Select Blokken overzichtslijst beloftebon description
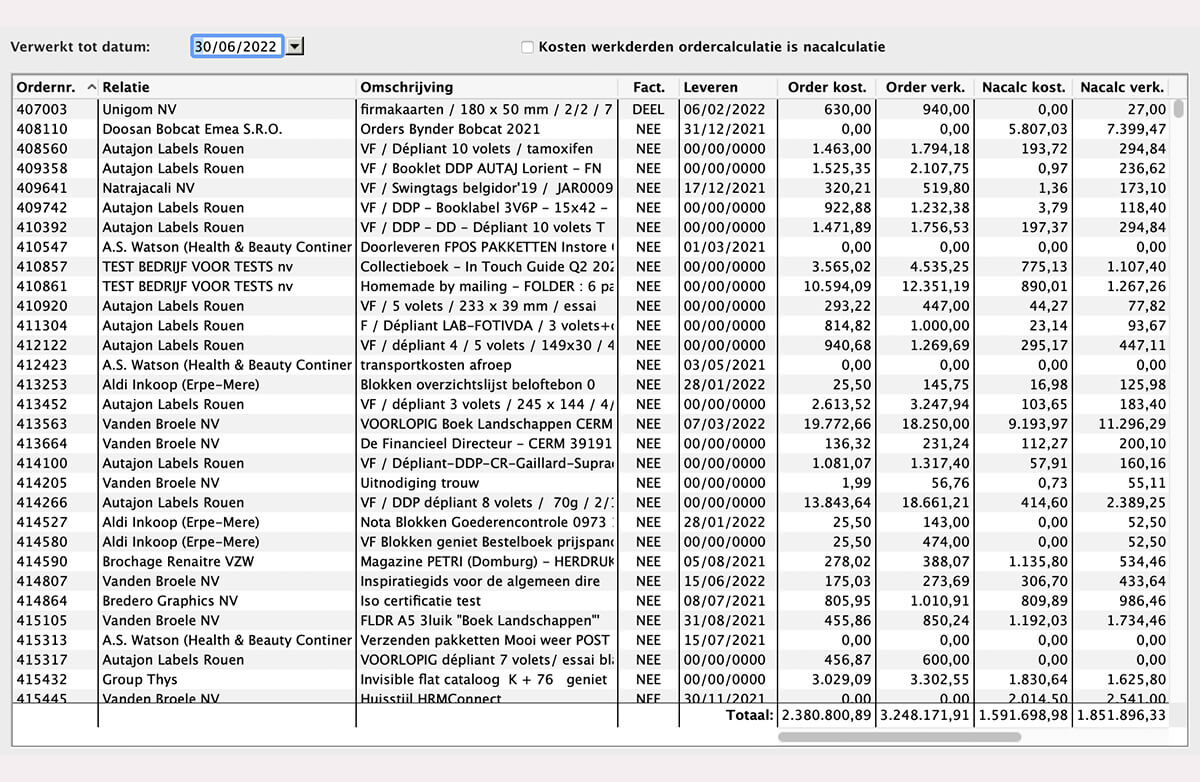 pos(477,385)
